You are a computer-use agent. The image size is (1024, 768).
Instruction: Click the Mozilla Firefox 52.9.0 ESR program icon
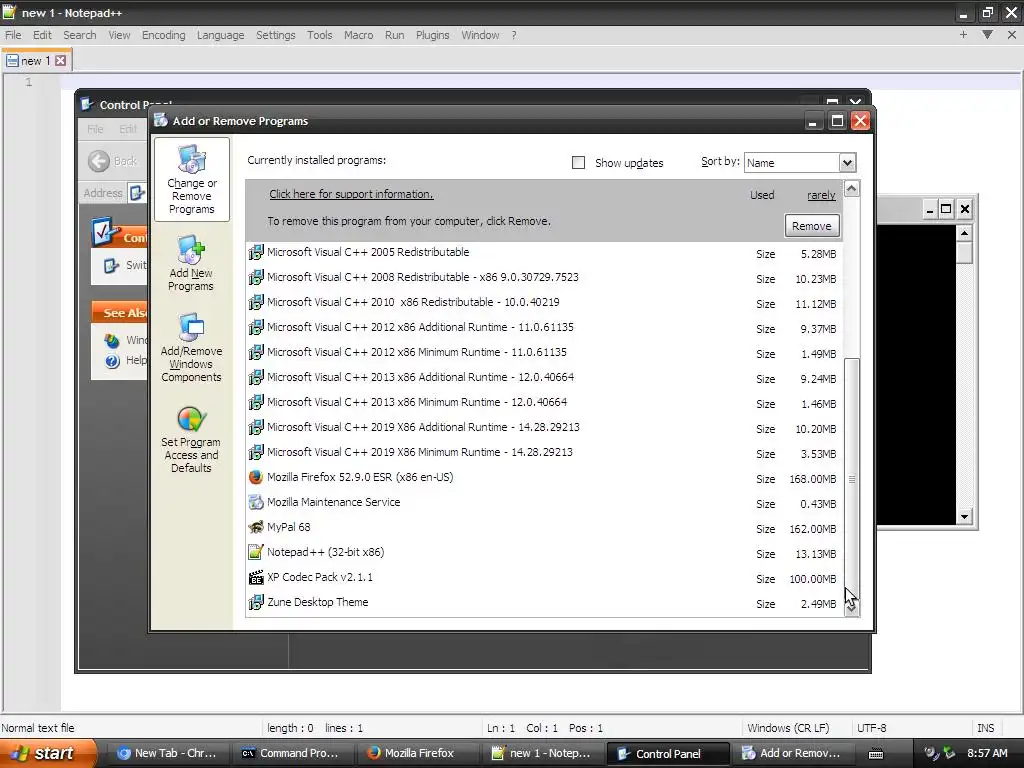pyautogui.click(x=256, y=477)
